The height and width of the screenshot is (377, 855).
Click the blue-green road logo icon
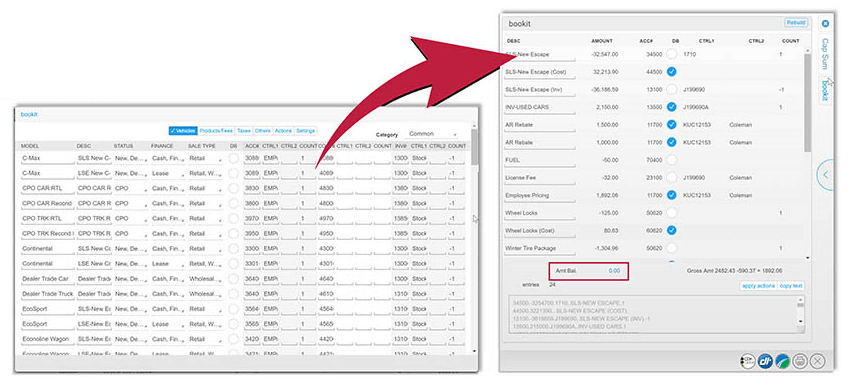pos(782,360)
